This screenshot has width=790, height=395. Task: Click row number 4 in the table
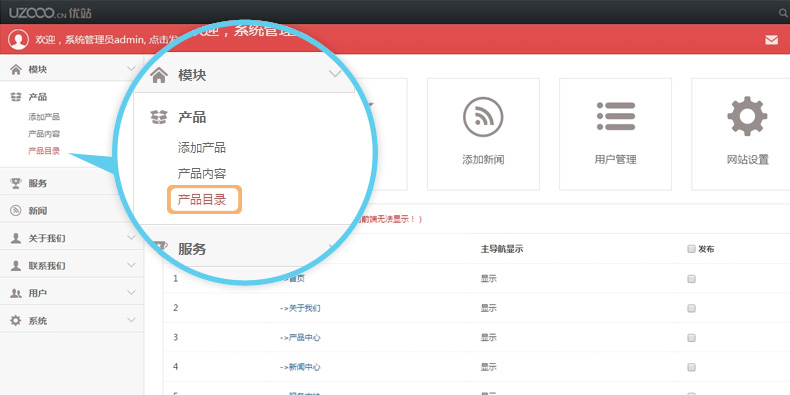pos(175,367)
